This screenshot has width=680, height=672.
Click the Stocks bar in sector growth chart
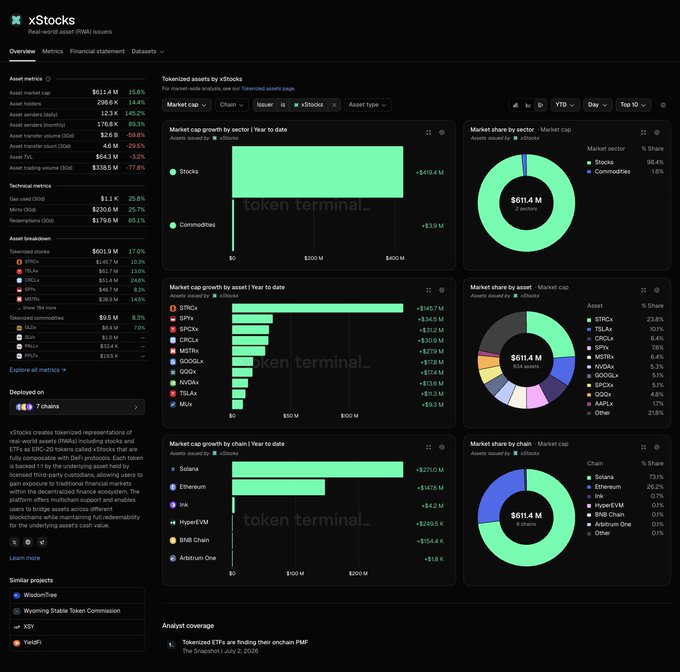(x=317, y=172)
